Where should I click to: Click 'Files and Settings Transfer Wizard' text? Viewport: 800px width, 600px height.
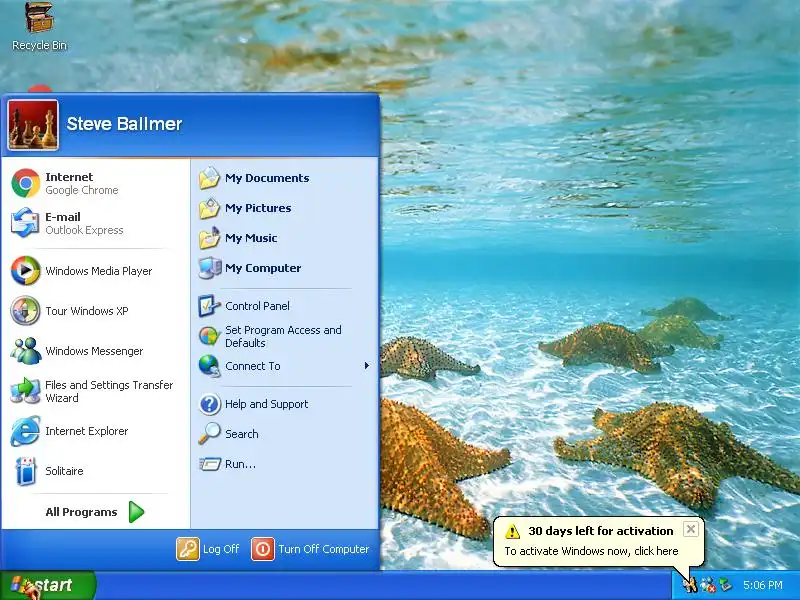coord(109,391)
